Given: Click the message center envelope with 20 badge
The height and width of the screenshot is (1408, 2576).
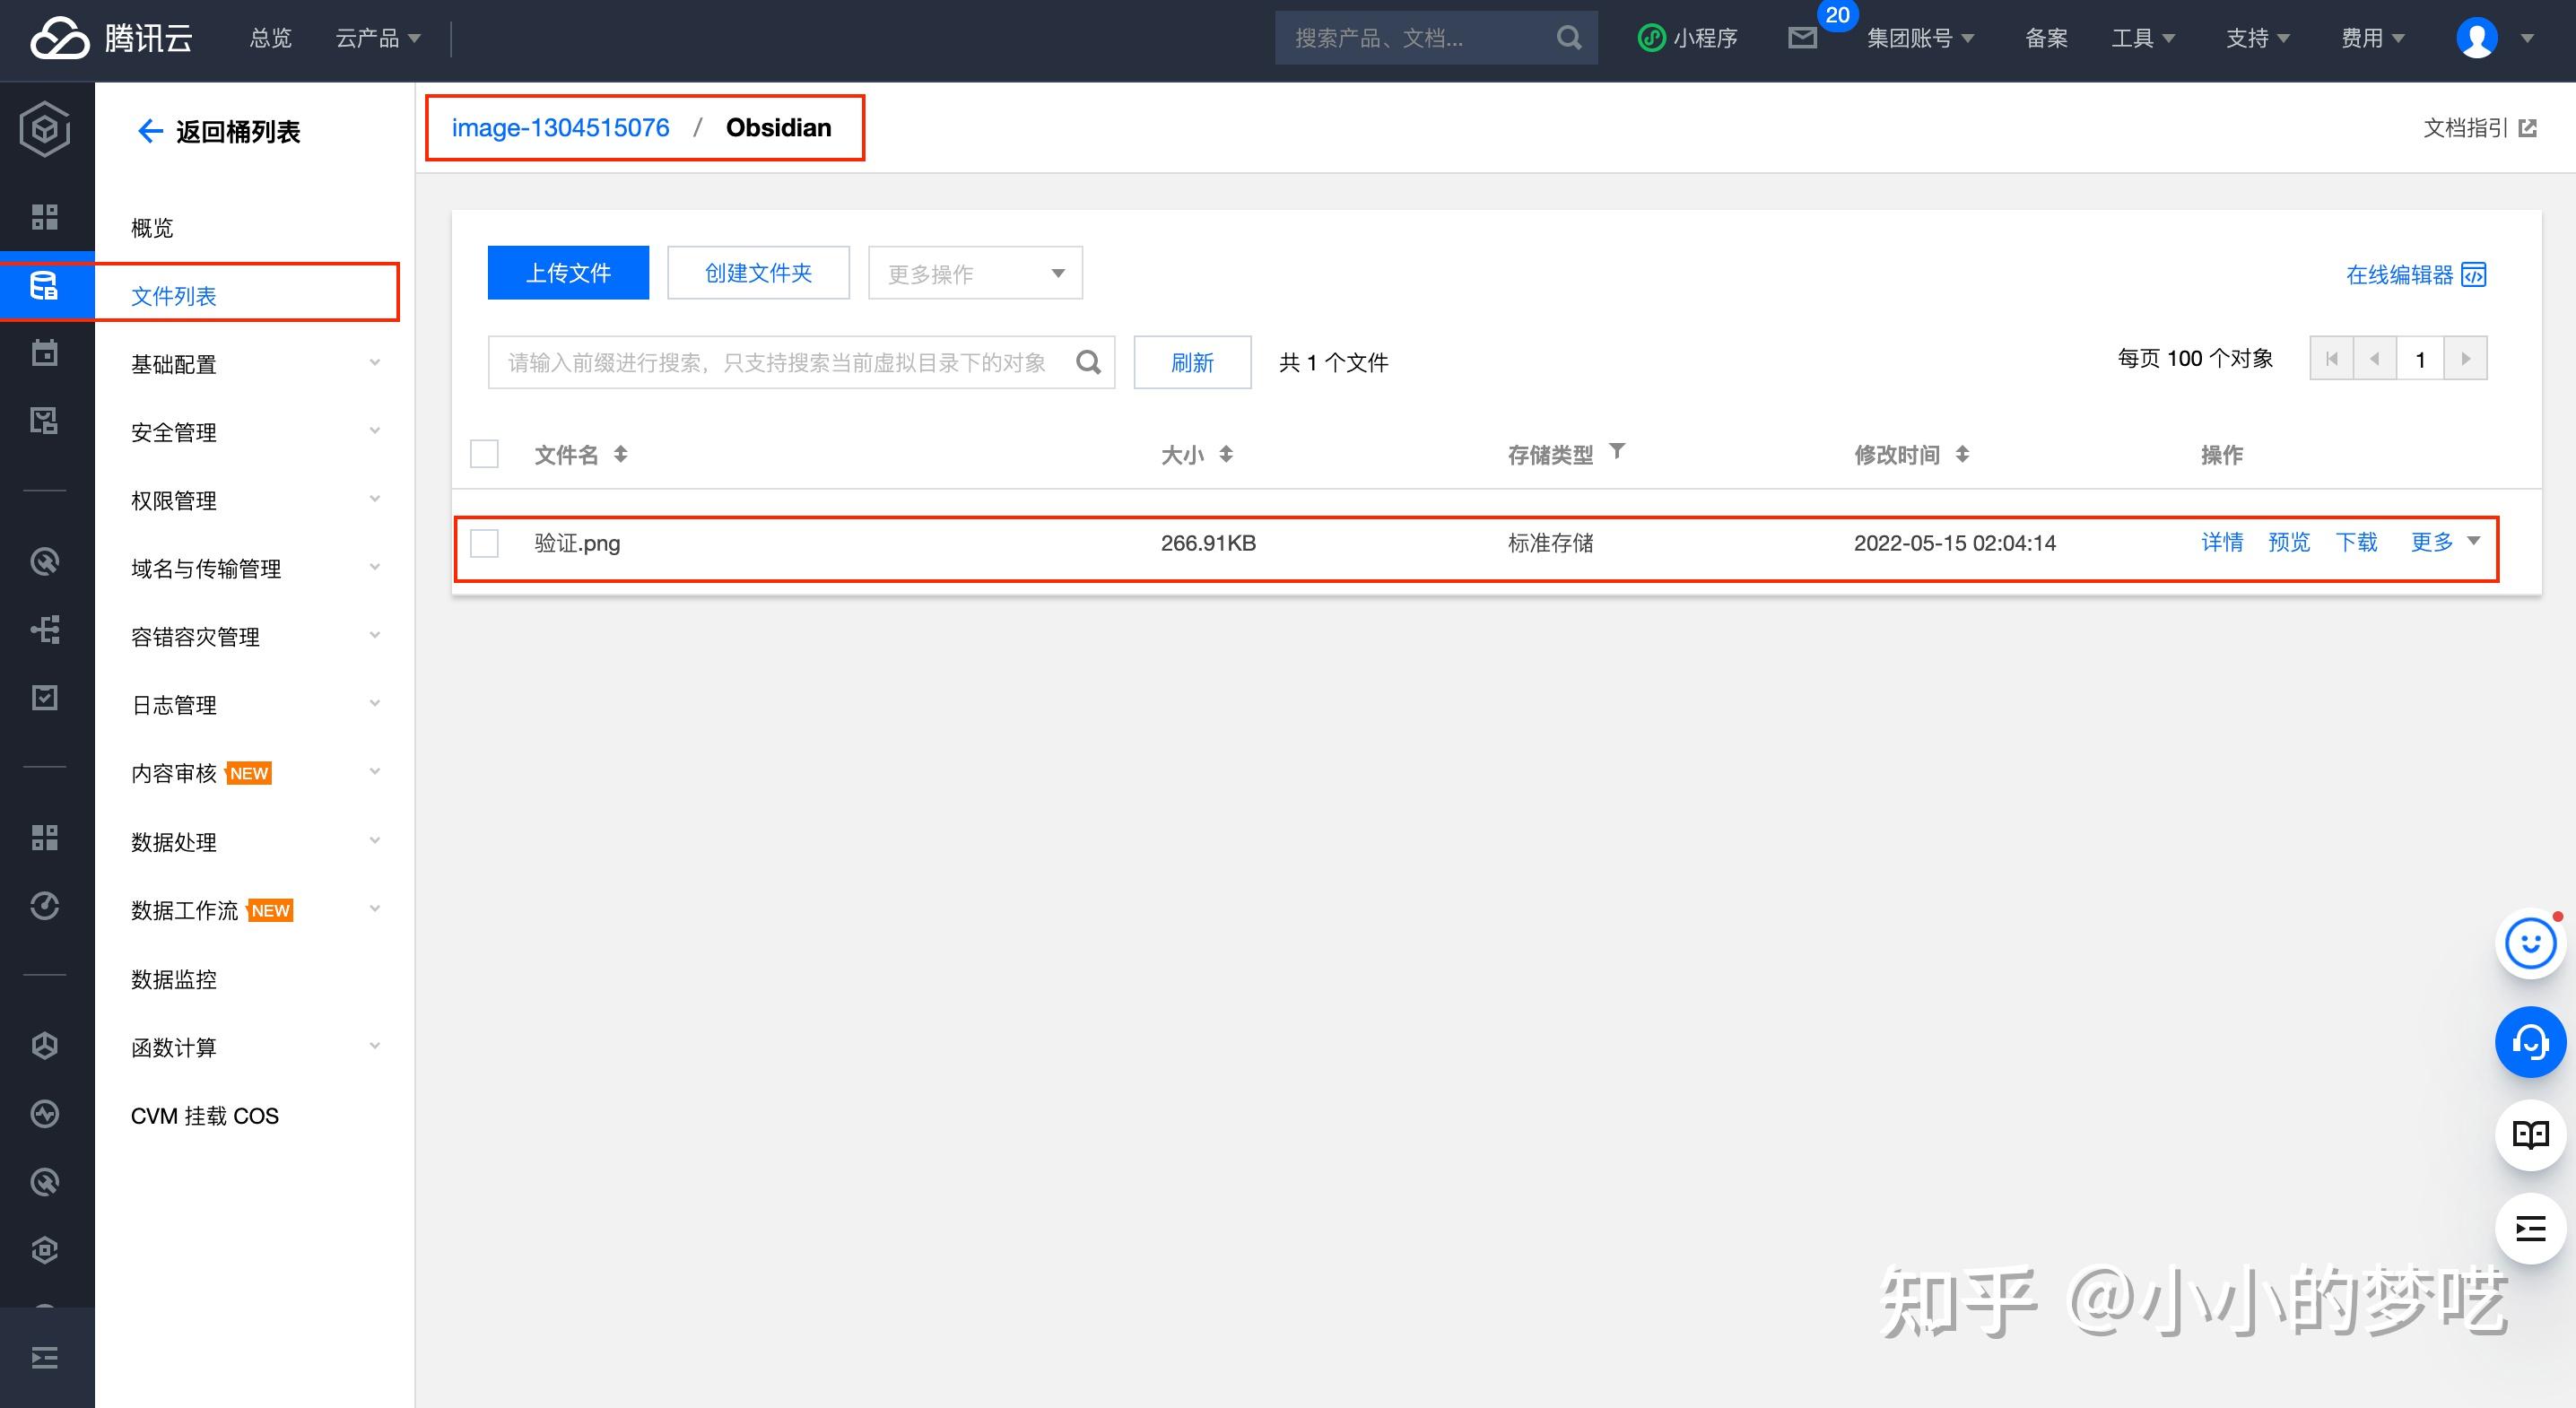Looking at the screenshot, I should coord(1804,37).
